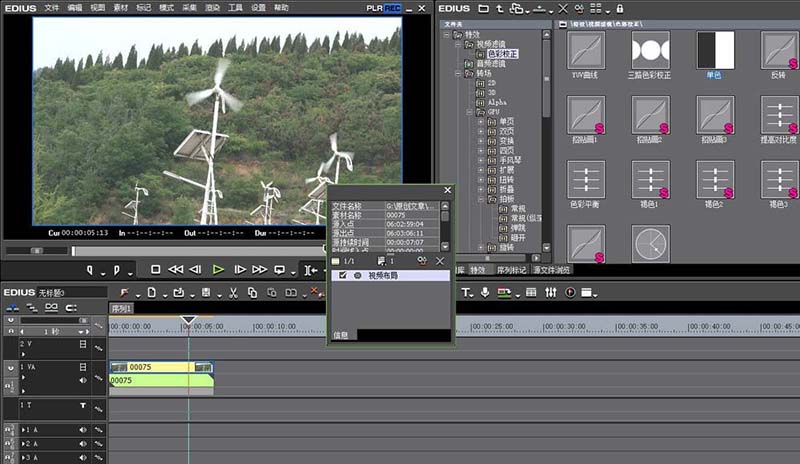Click the 00075 video clip on timeline
Viewport: 800px width, 464px height.
(161, 367)
